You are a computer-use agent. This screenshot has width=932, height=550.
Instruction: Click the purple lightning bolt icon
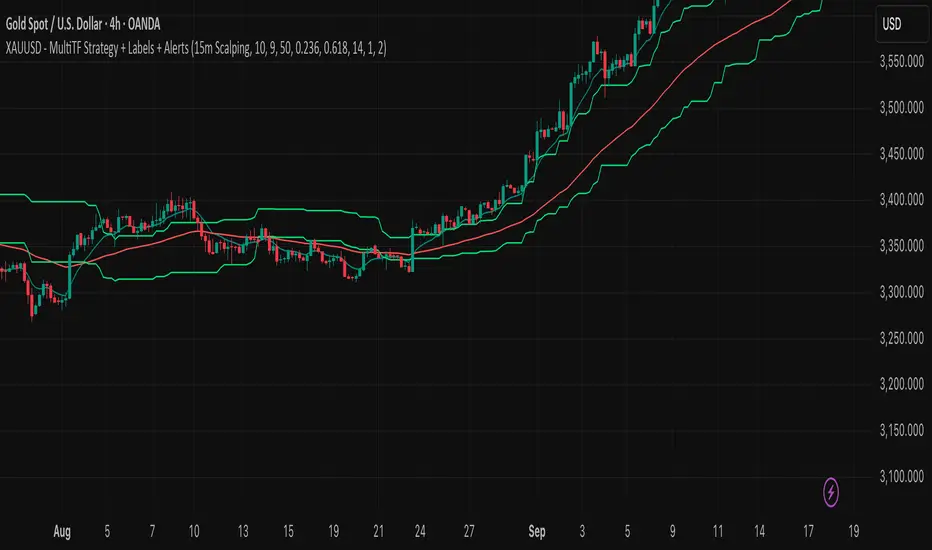tap(830, 492)
